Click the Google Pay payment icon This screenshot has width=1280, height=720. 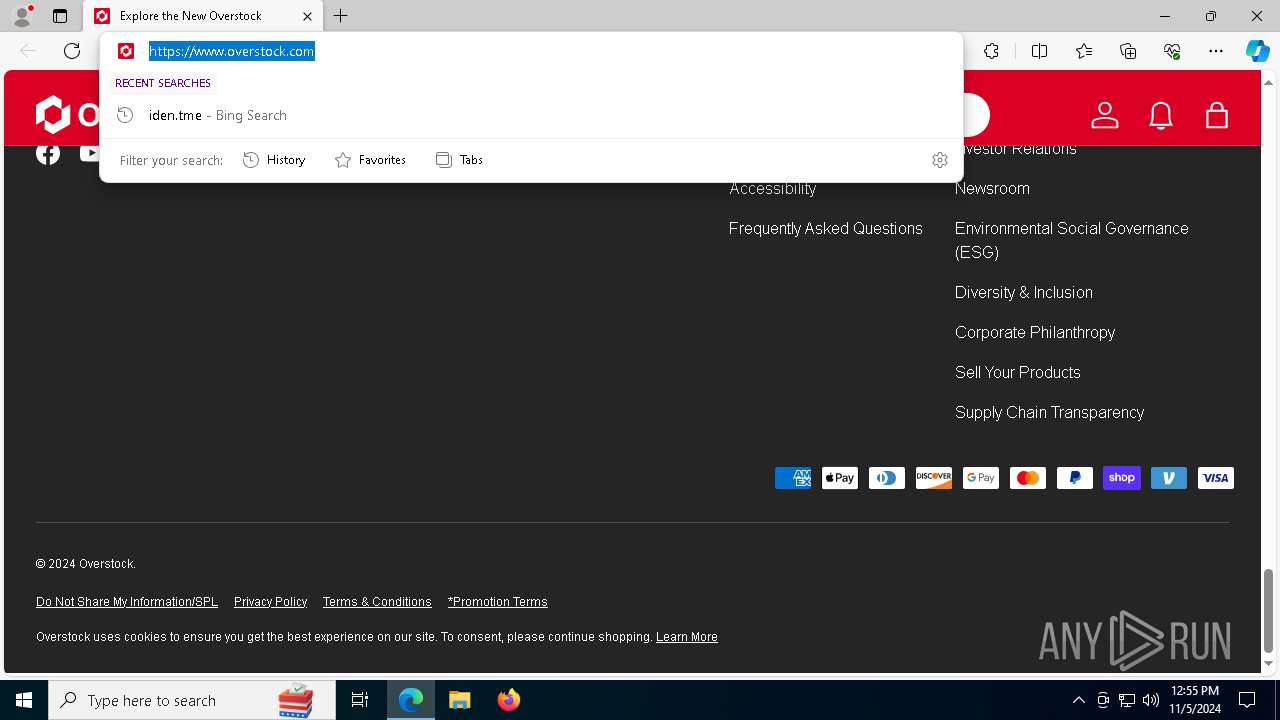pos(981,478)
